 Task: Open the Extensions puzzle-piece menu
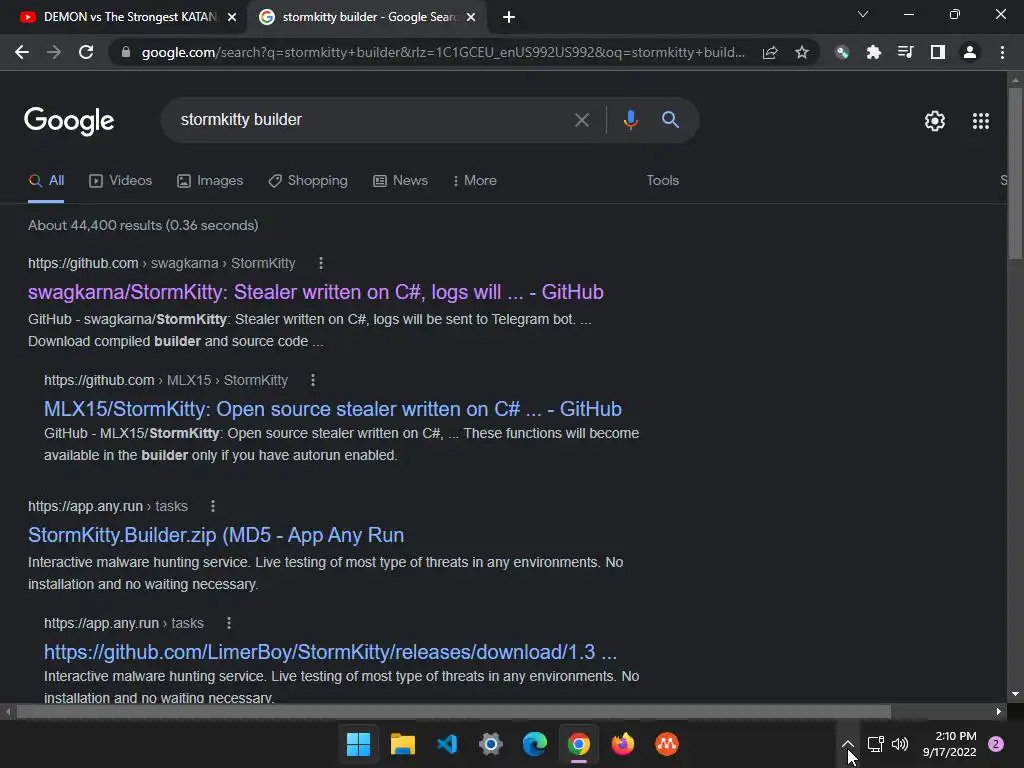[x=873, y=52]
